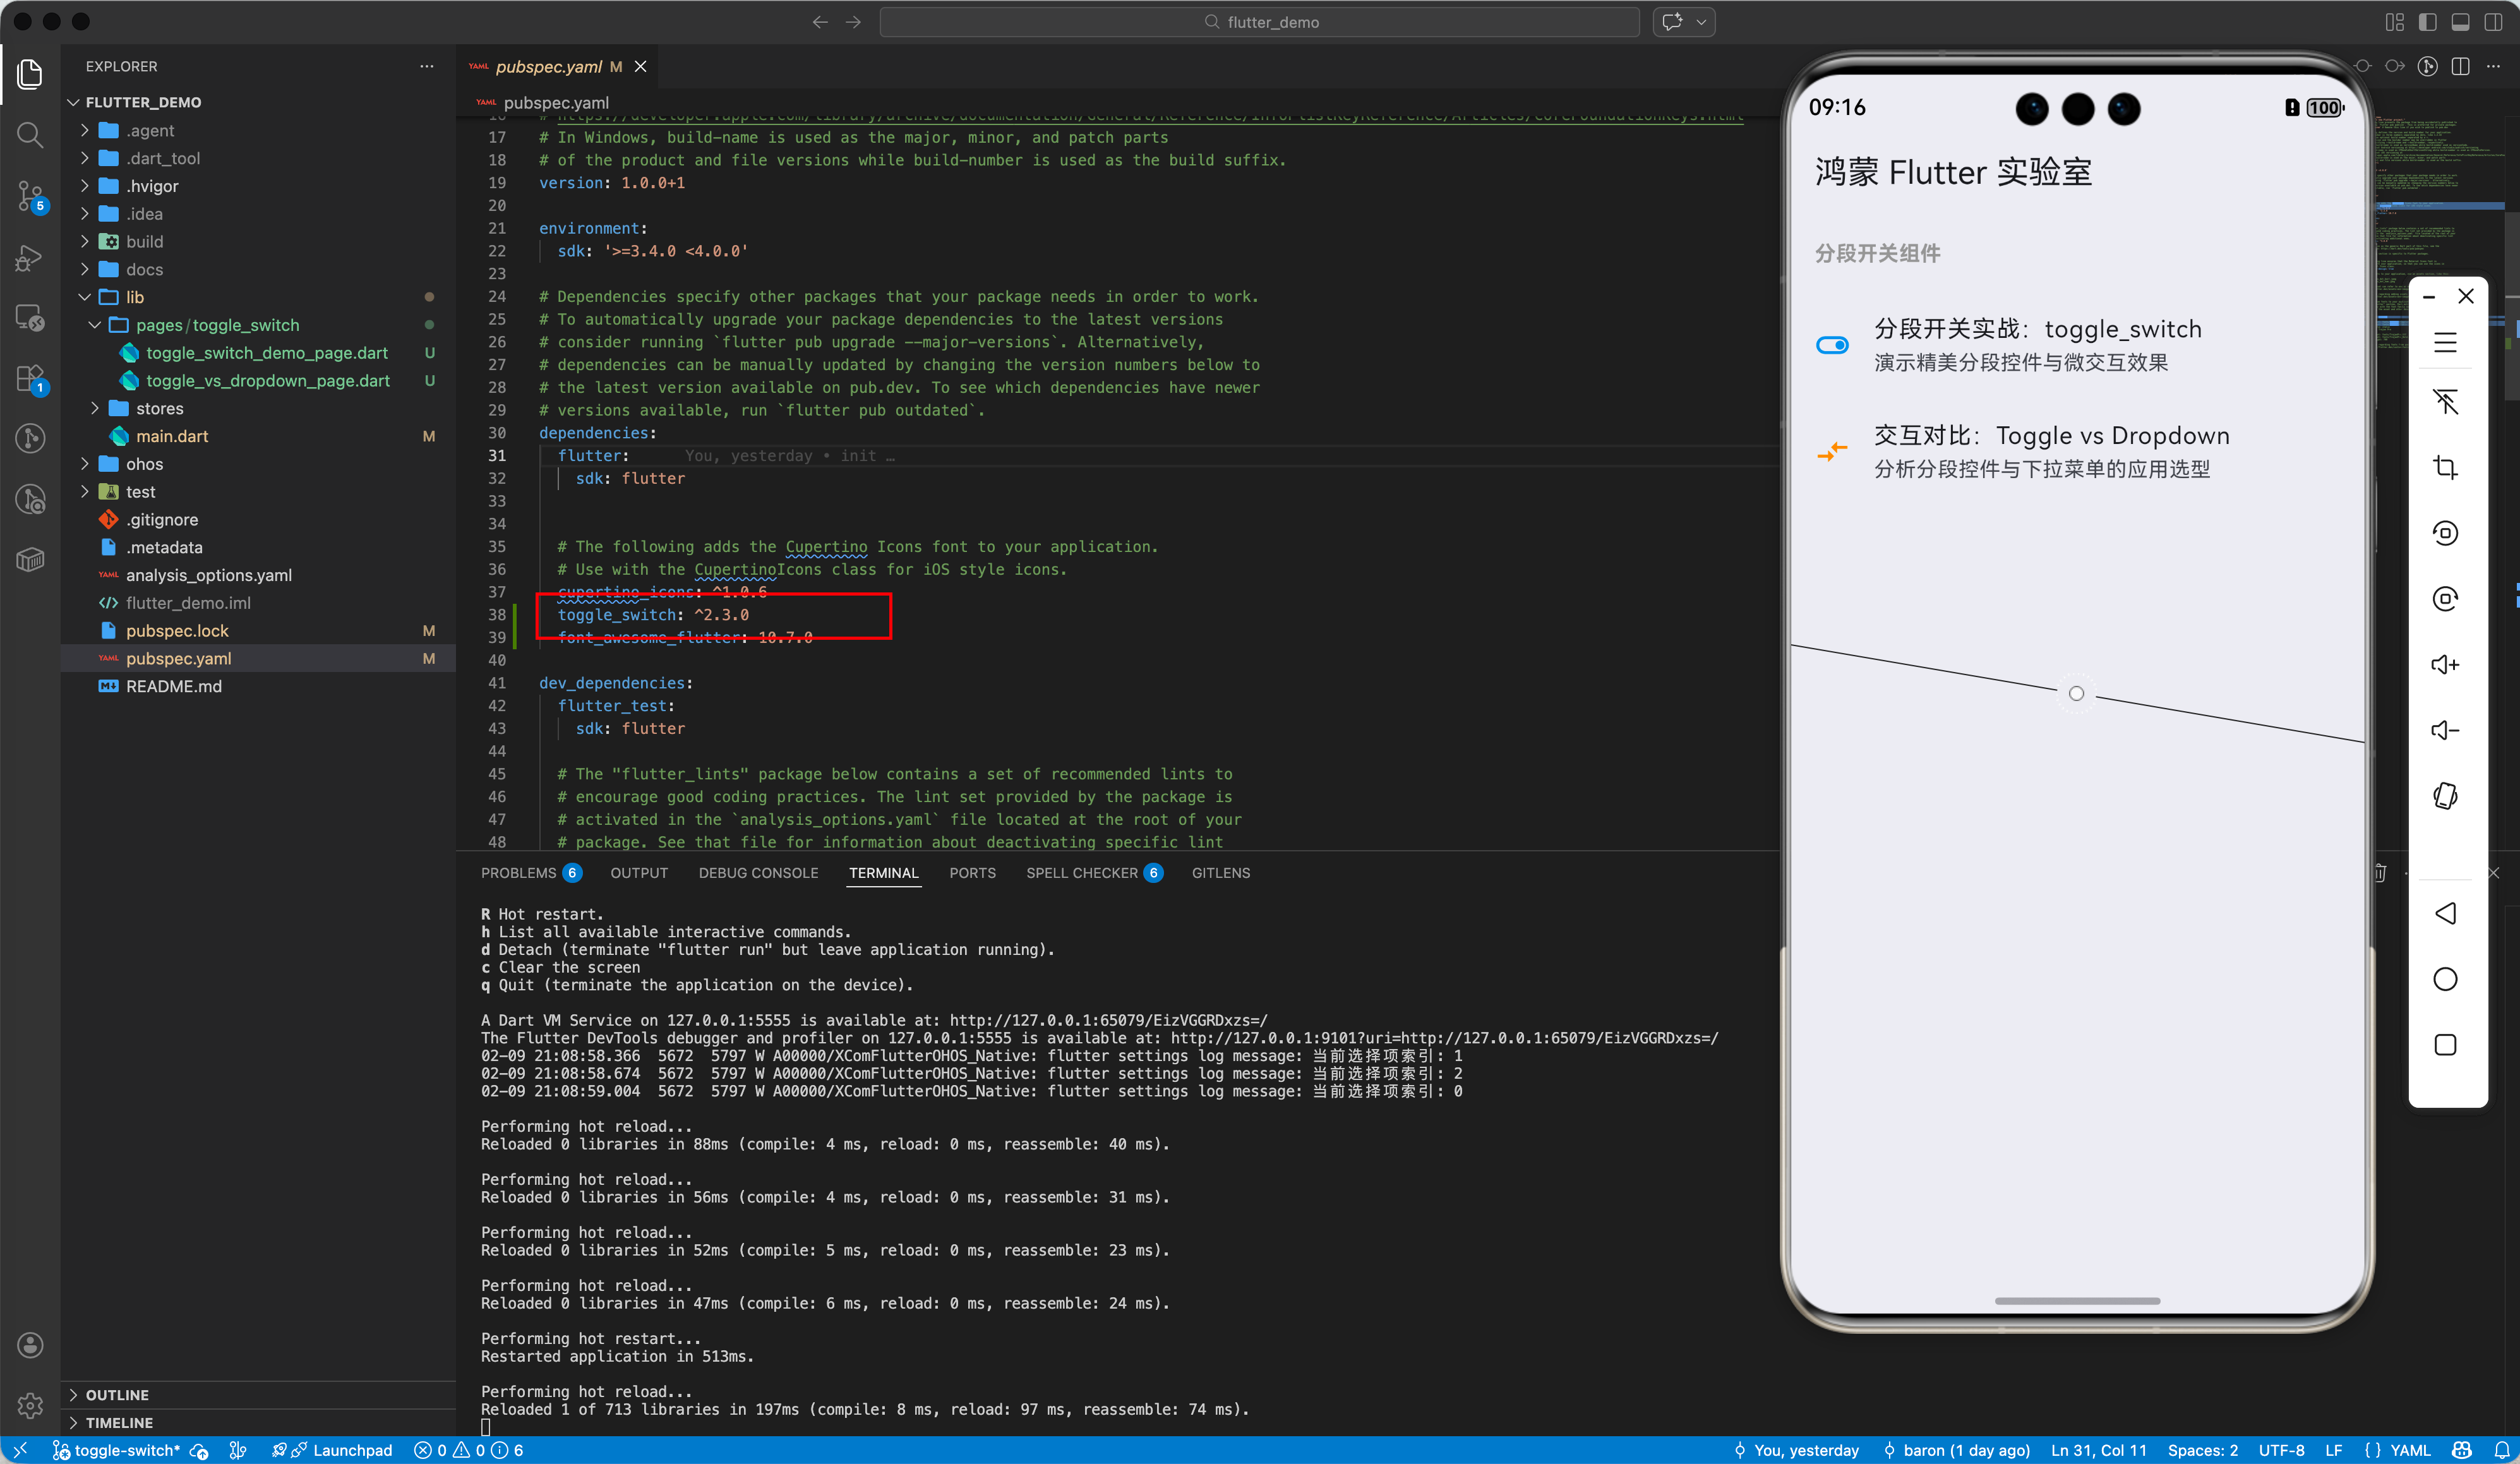Toggle bottom panel layout button

point(2461,22)
